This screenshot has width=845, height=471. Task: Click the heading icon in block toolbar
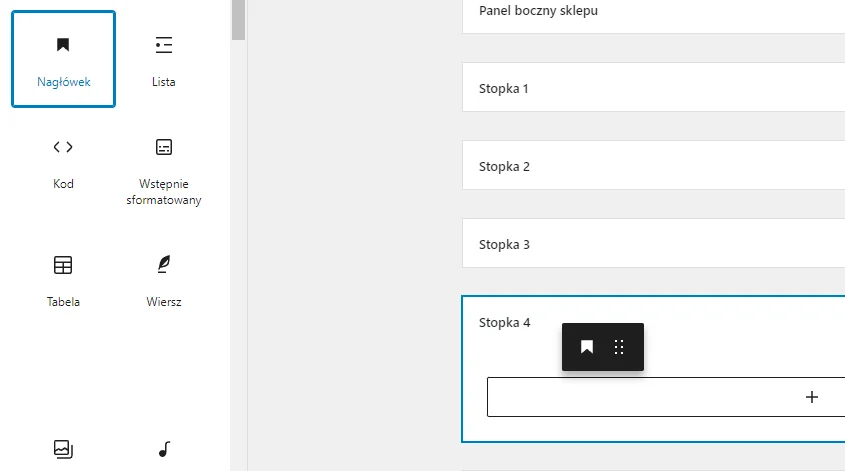coord(587,347)
